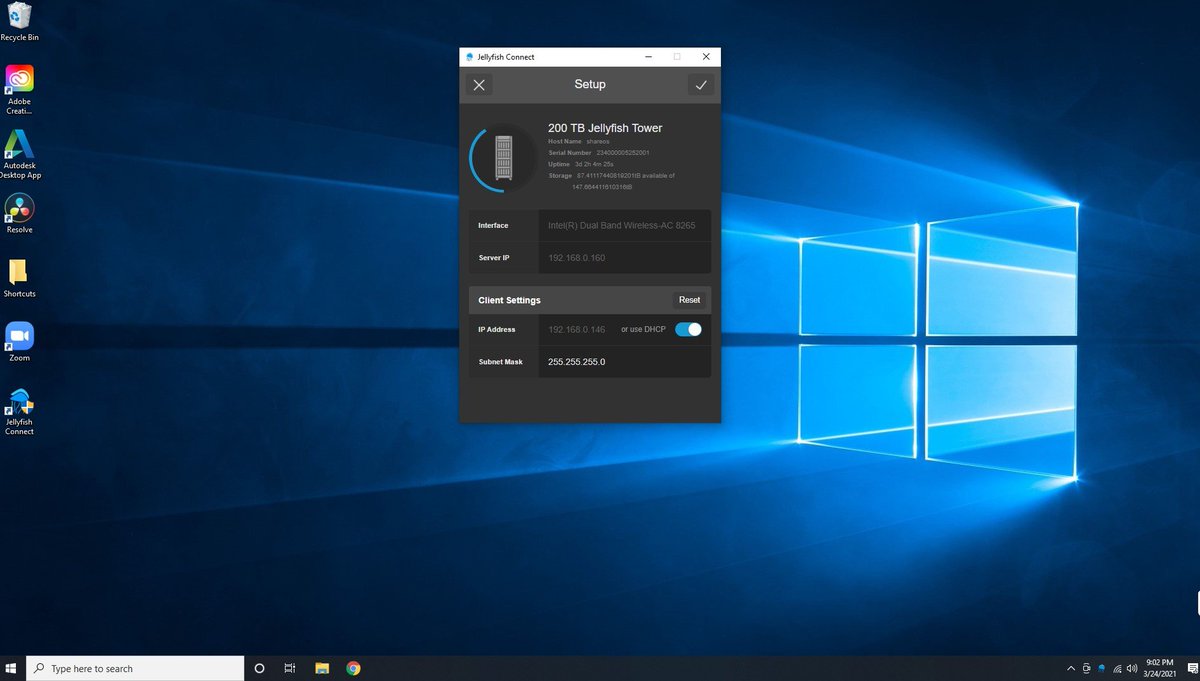
Task: Open the Jellyfish Connect desktop shortcut
Action: pos(19,411)
